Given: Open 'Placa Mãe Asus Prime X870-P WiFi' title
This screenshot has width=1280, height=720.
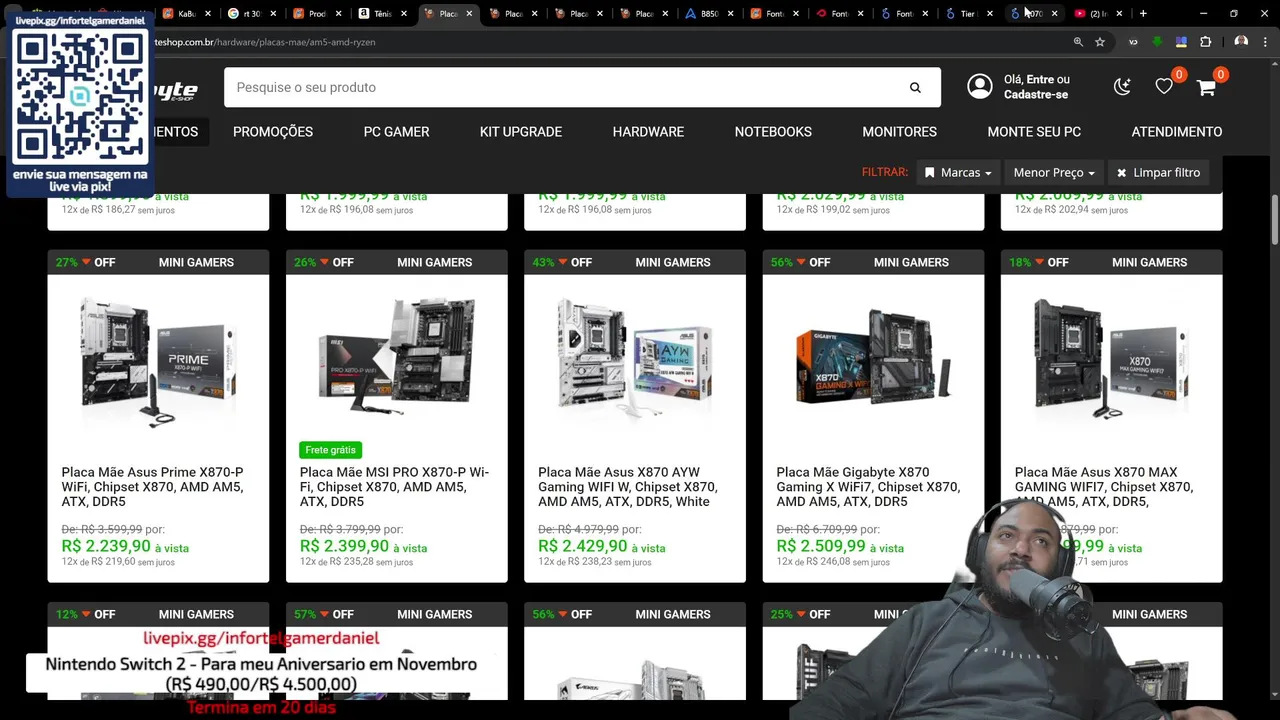Looking at the screenshot, I should coord(152,487).
